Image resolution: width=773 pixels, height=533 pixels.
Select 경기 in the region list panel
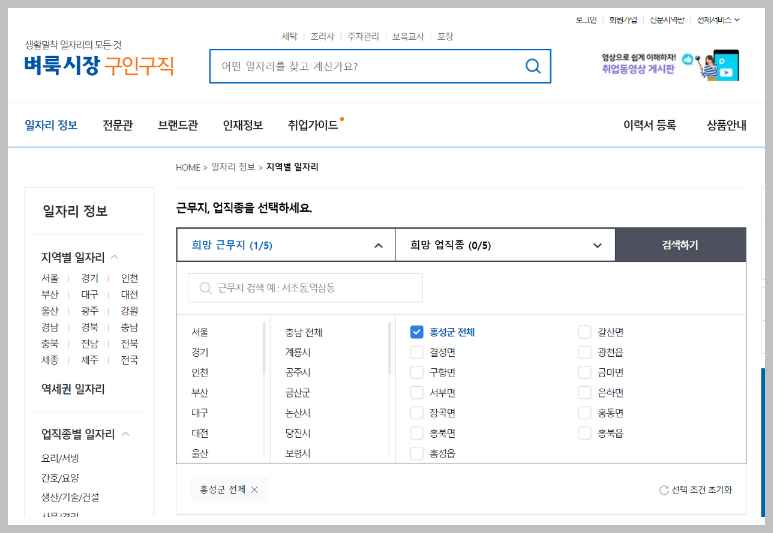pyautogui.click(x=200, y=353)
